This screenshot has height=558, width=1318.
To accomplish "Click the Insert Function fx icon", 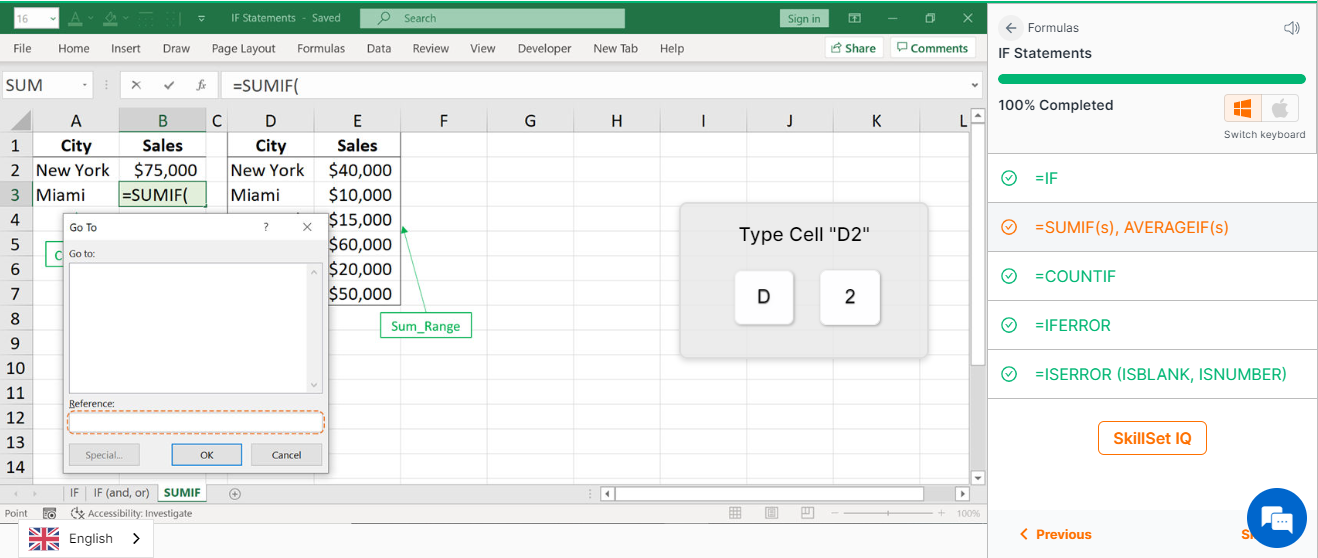I will [x=201, y=85].
